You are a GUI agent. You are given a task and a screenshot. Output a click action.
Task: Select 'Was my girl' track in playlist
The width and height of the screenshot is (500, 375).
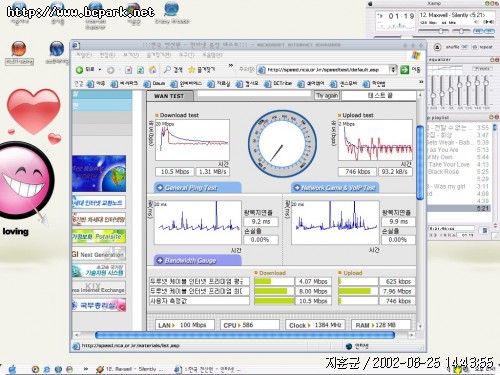tap(458, 186)
